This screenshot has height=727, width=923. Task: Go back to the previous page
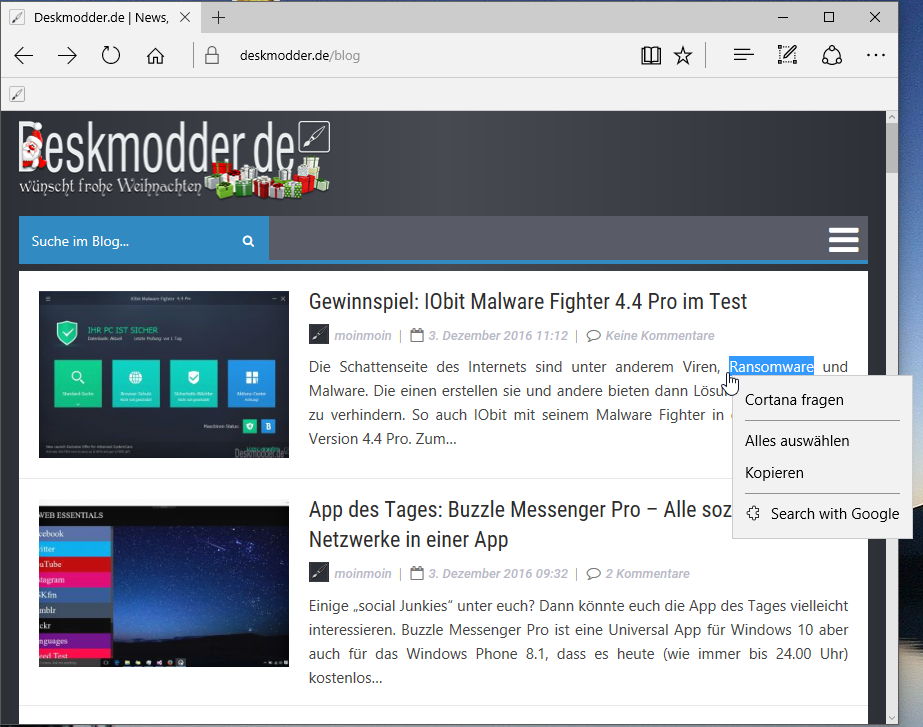point(24,56)
